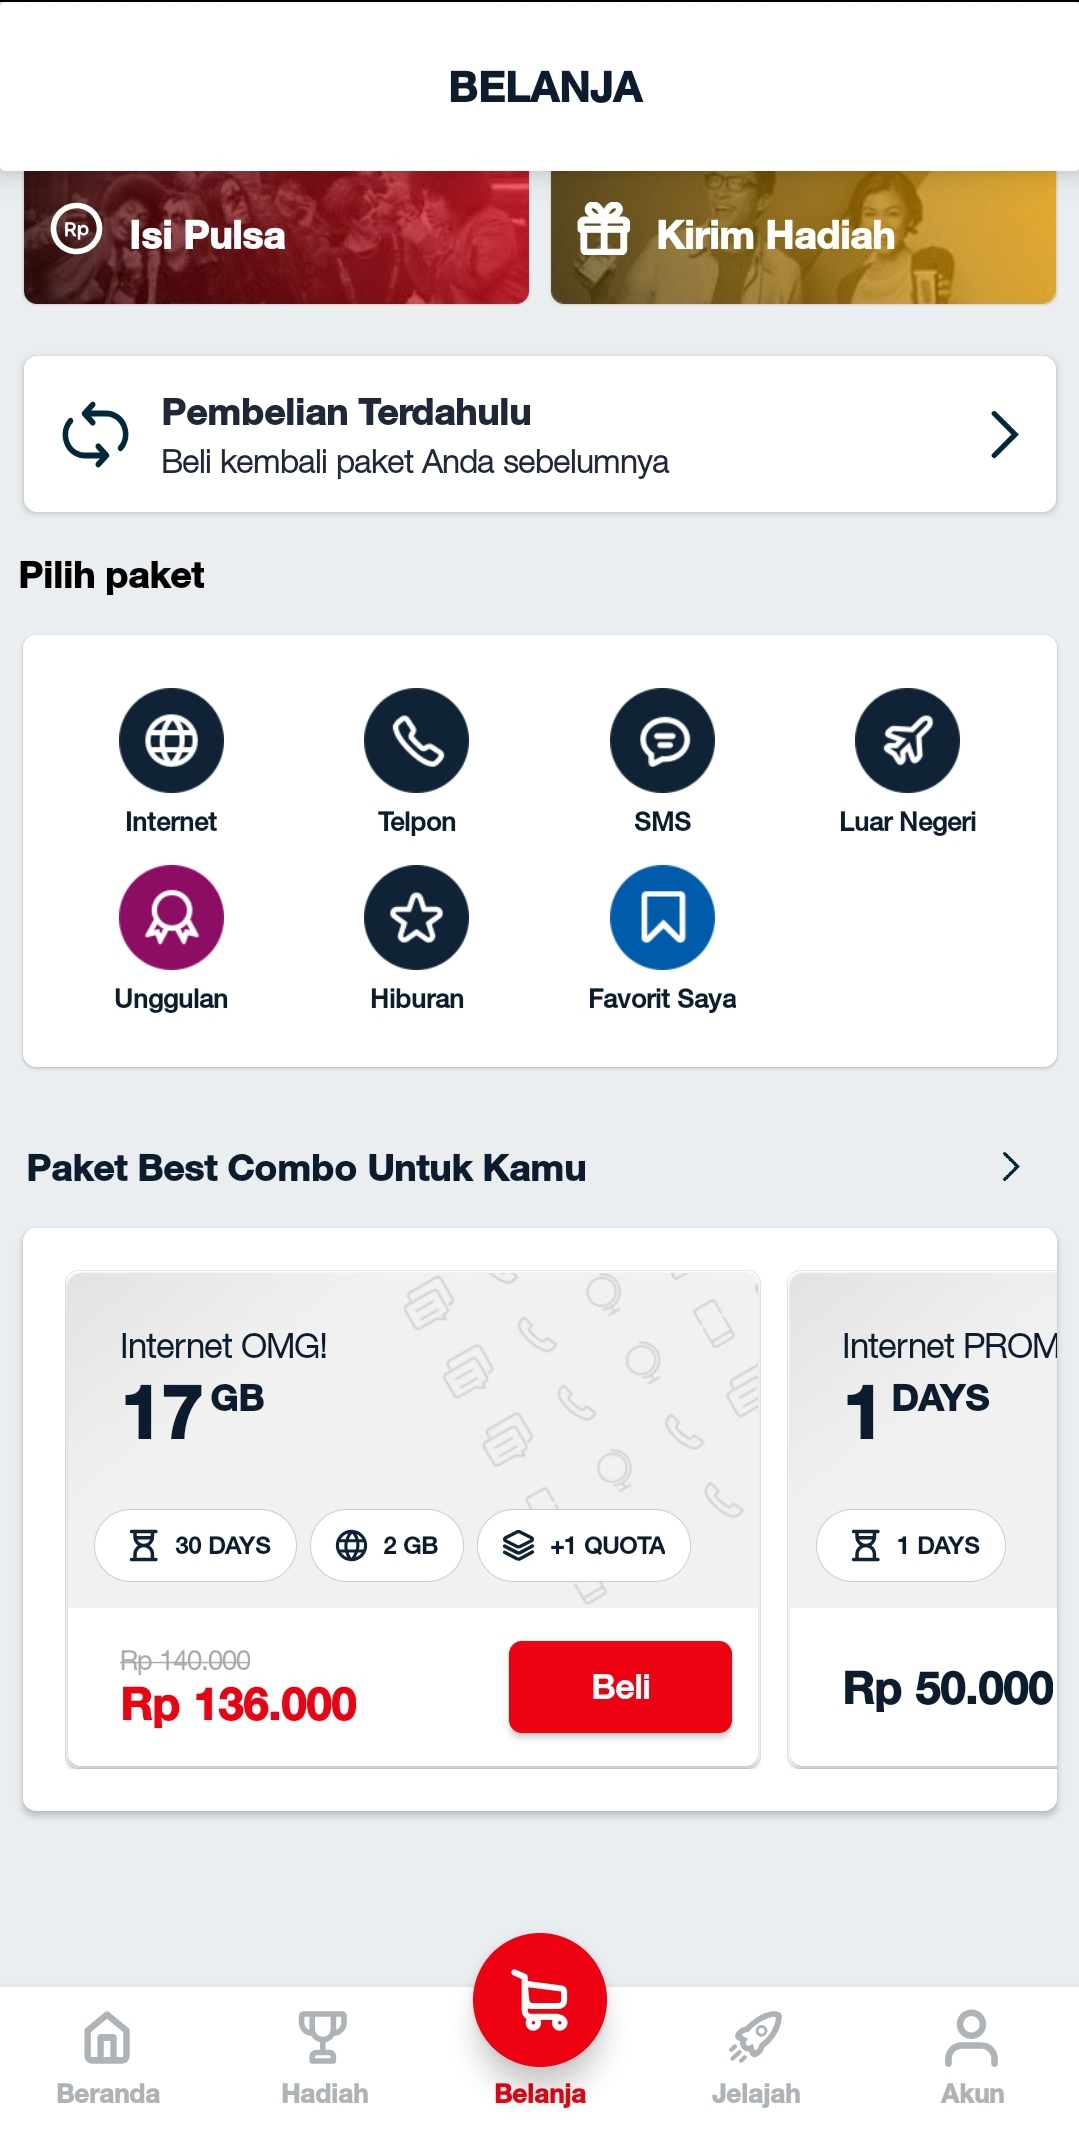Select the Telpon package category icon
Viewport: 1079px width, 2133px height.
tap(417, 740)
